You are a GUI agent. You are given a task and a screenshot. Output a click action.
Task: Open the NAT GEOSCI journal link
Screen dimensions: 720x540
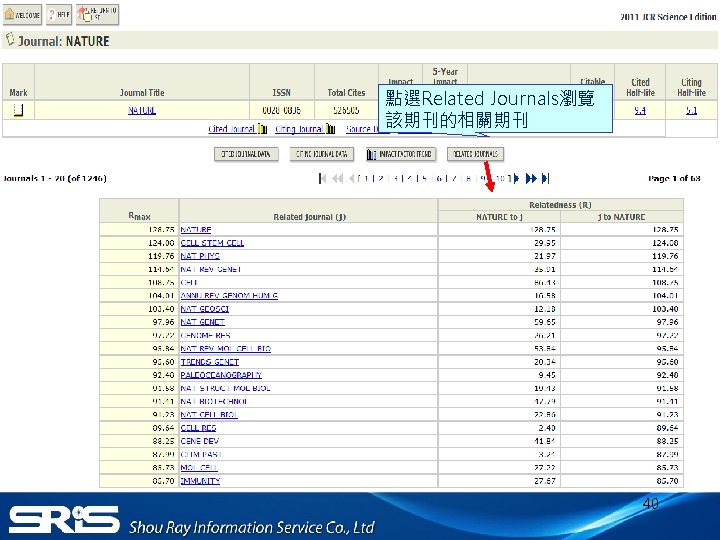[204, 309]
